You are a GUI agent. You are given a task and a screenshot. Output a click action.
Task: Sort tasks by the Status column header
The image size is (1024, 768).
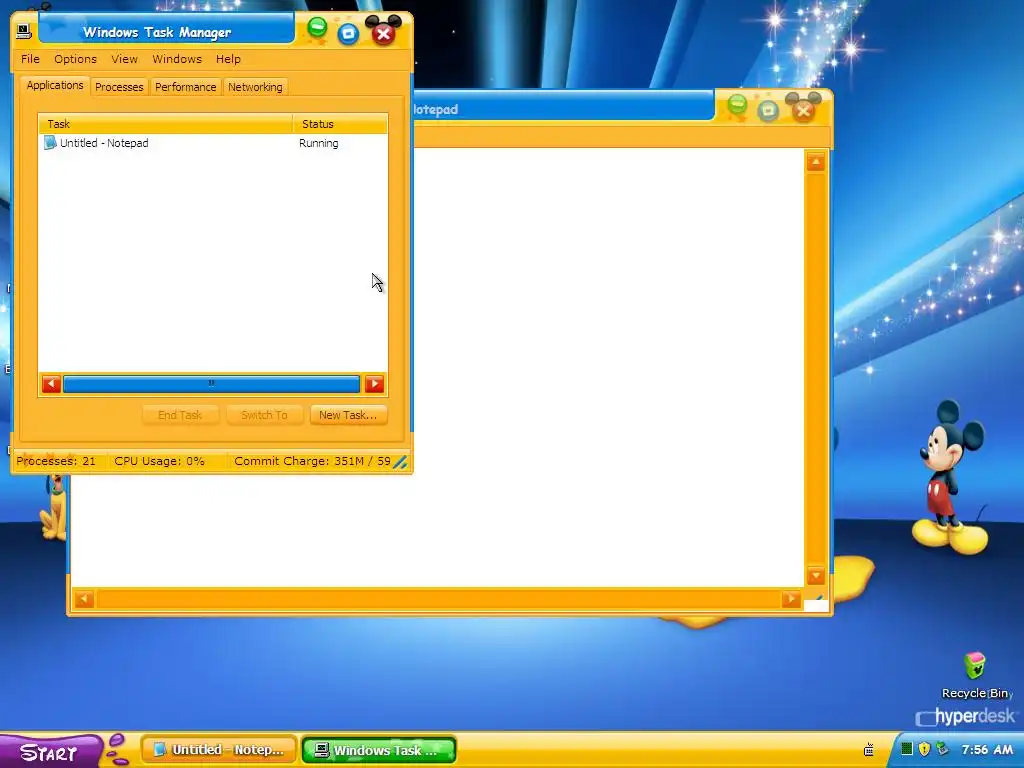pyautogui.click(x=340, y=123)
